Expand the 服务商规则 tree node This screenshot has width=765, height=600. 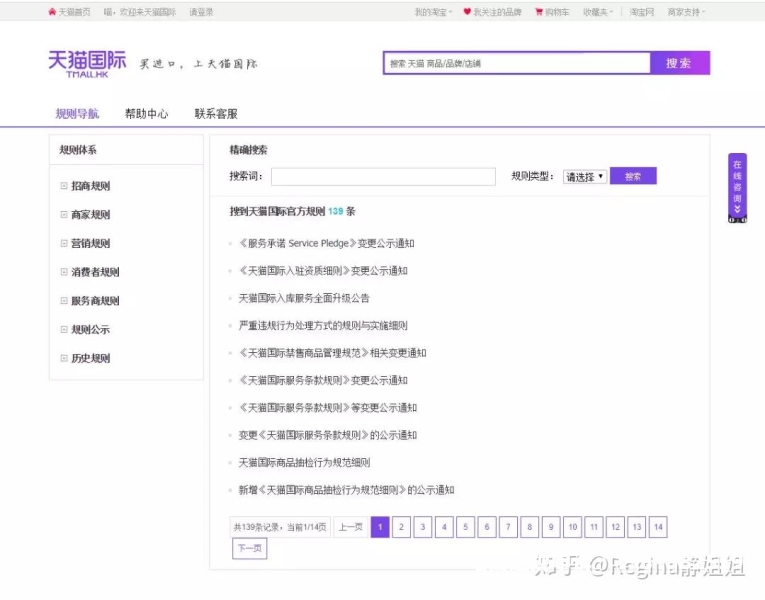click(64, 300)
